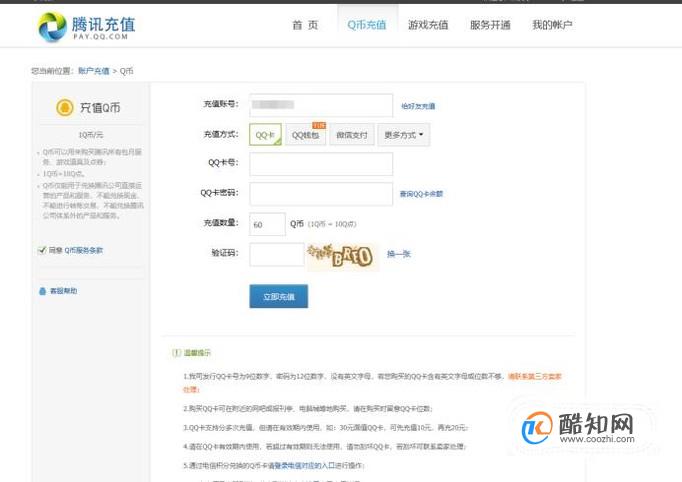This screenshot has height=482, width=682.
Task: Click 查询QQ卡余额 link
Action: point(421,194)
